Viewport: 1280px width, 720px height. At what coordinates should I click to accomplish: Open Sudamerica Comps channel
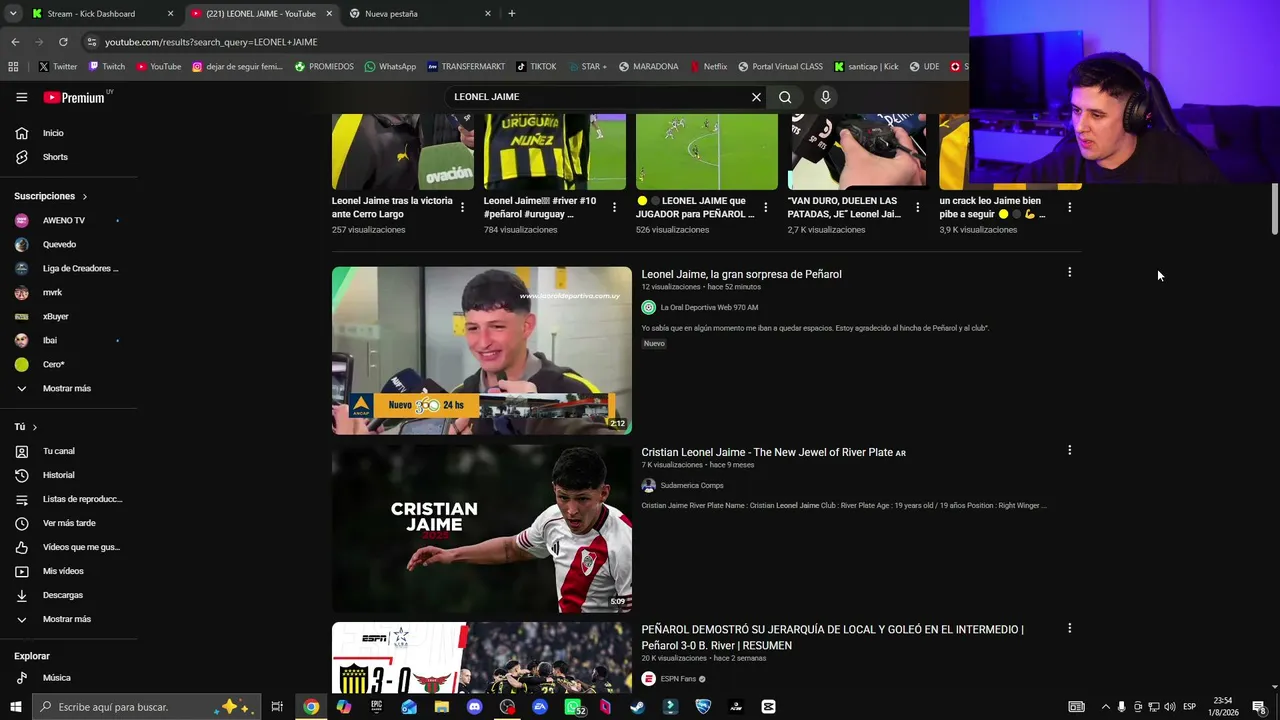point(692,485)
